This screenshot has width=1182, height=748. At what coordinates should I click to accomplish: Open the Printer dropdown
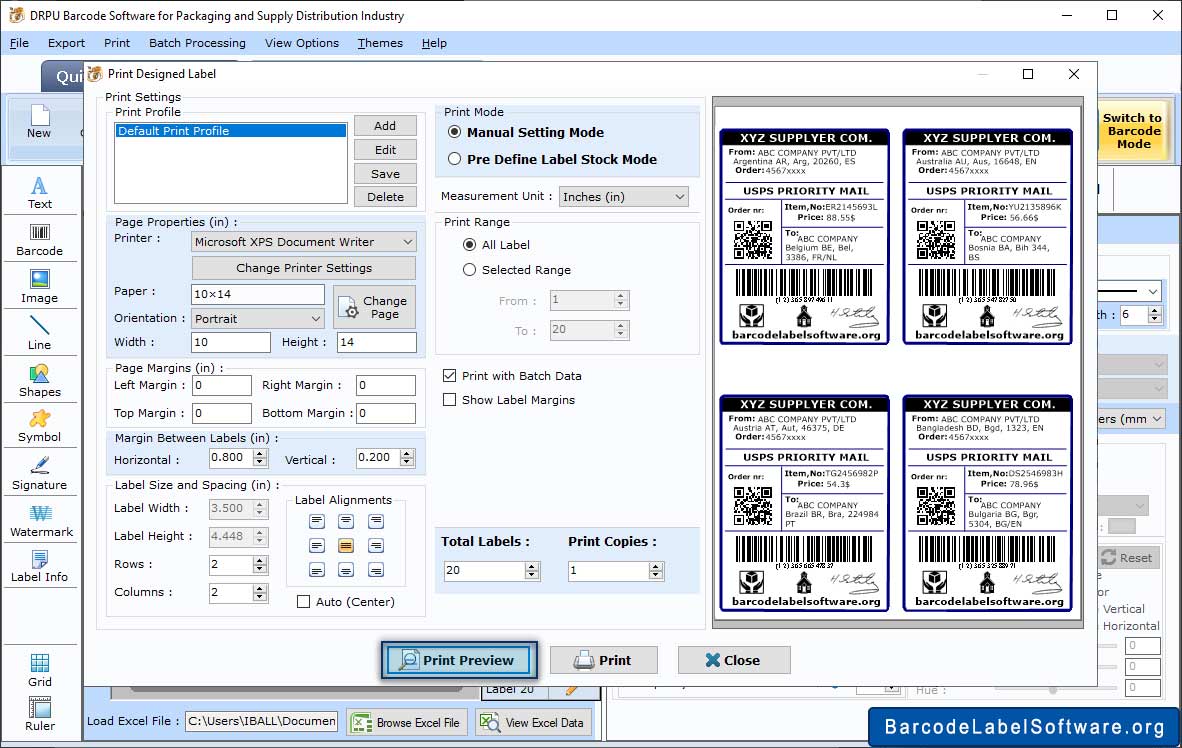(304, 242)
